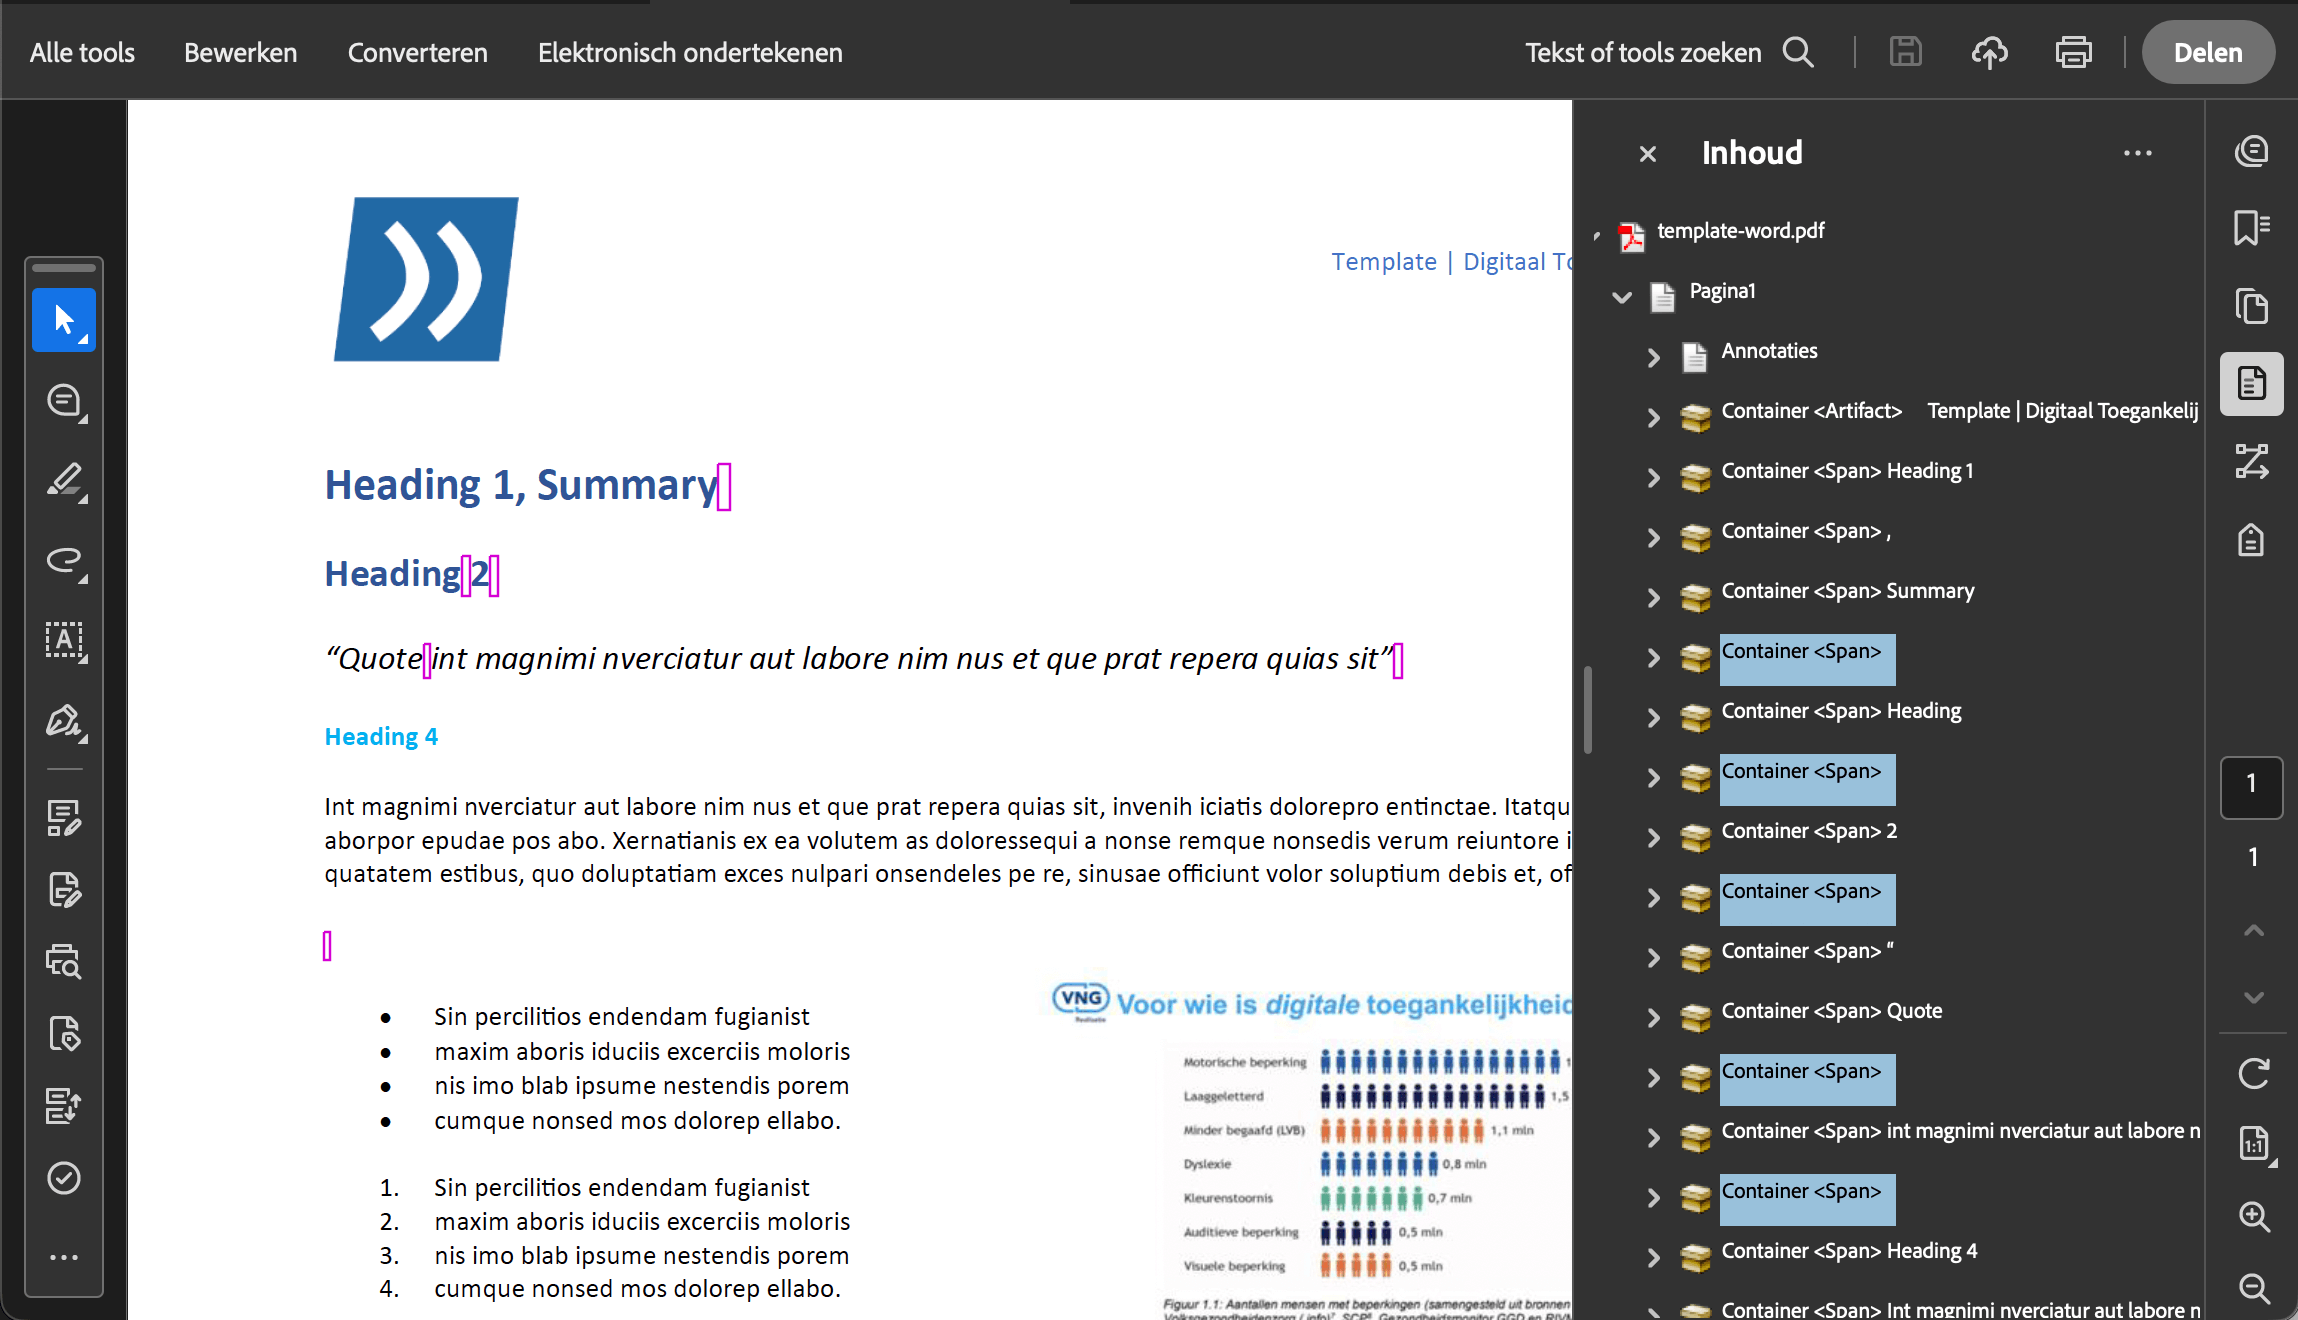Select the text box tool
The image size is (2298, 1320).
pos(65,640)
